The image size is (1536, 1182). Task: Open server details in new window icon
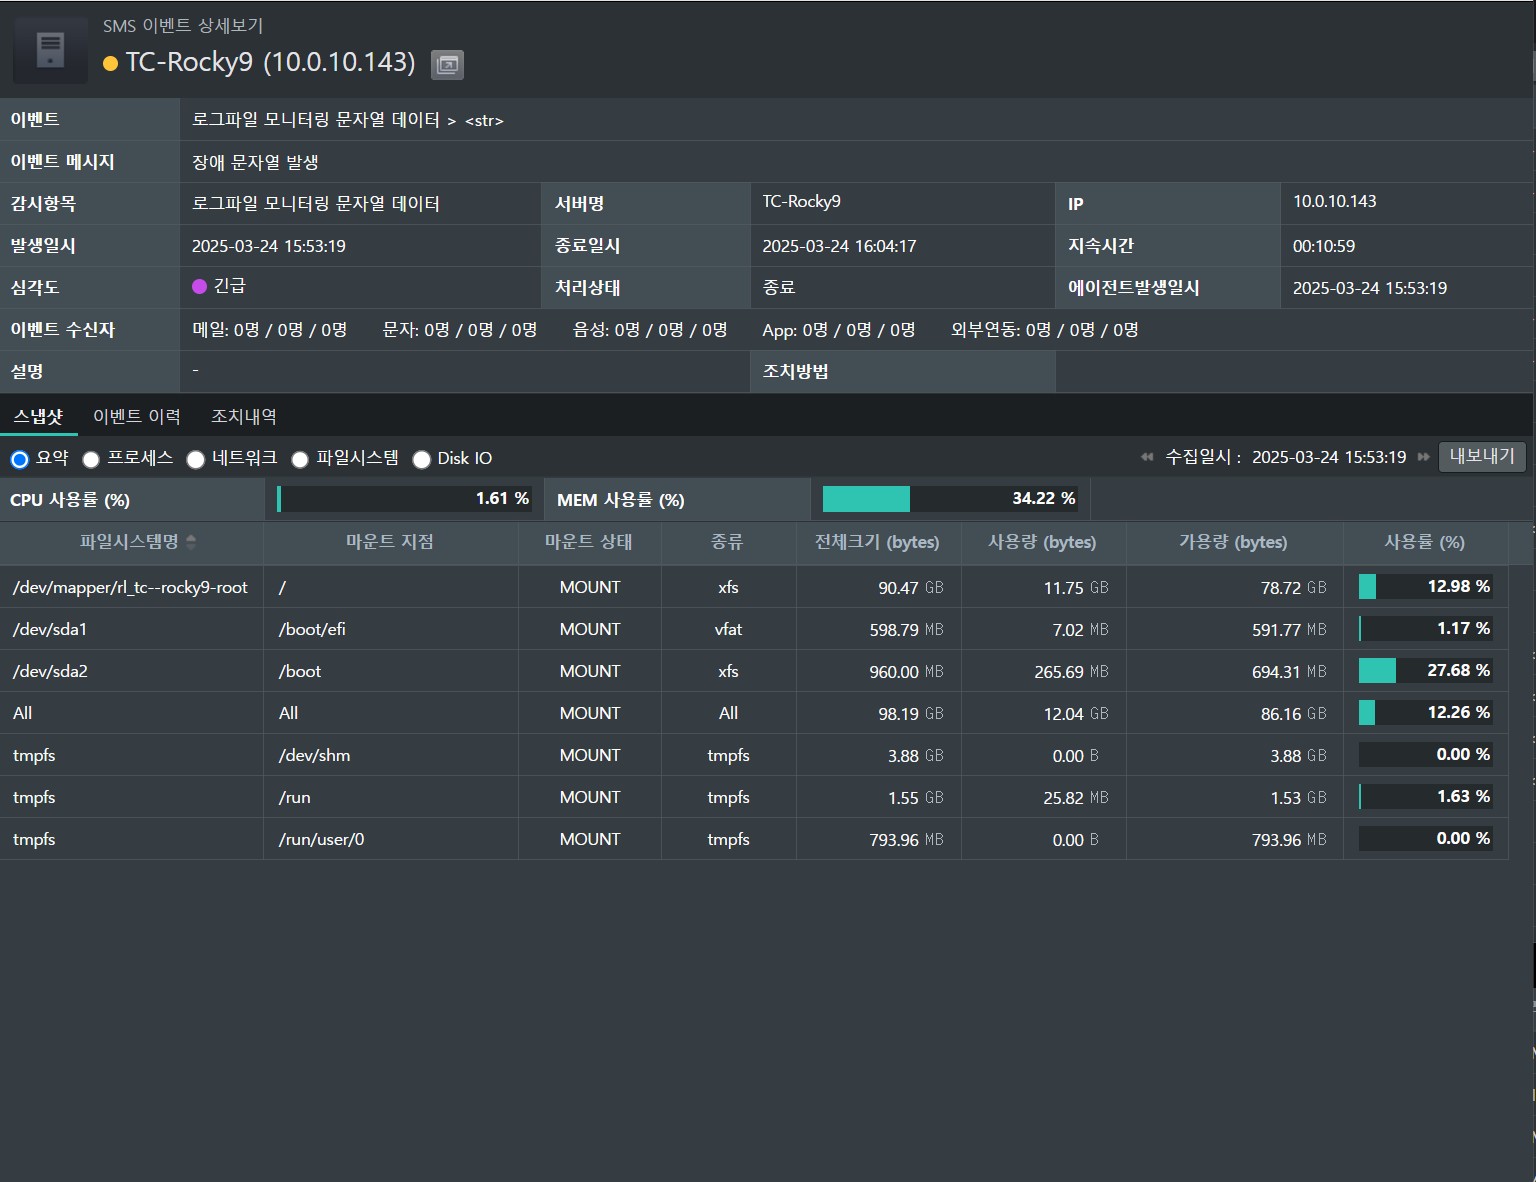tap(447, 65)
